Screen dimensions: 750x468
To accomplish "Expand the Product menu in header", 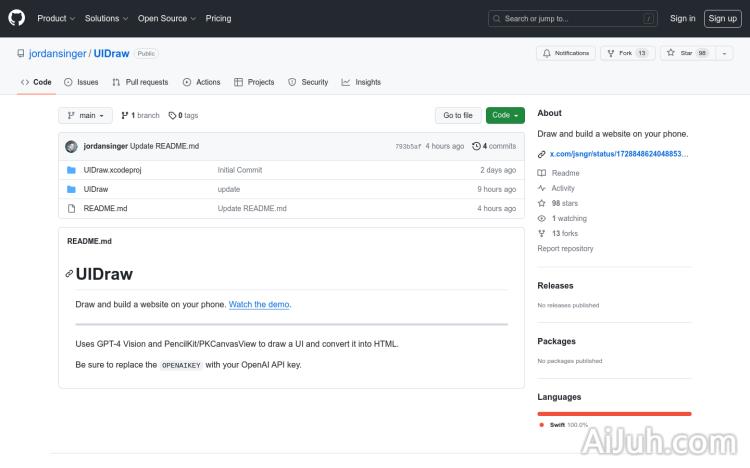I will tap(55, 18).
